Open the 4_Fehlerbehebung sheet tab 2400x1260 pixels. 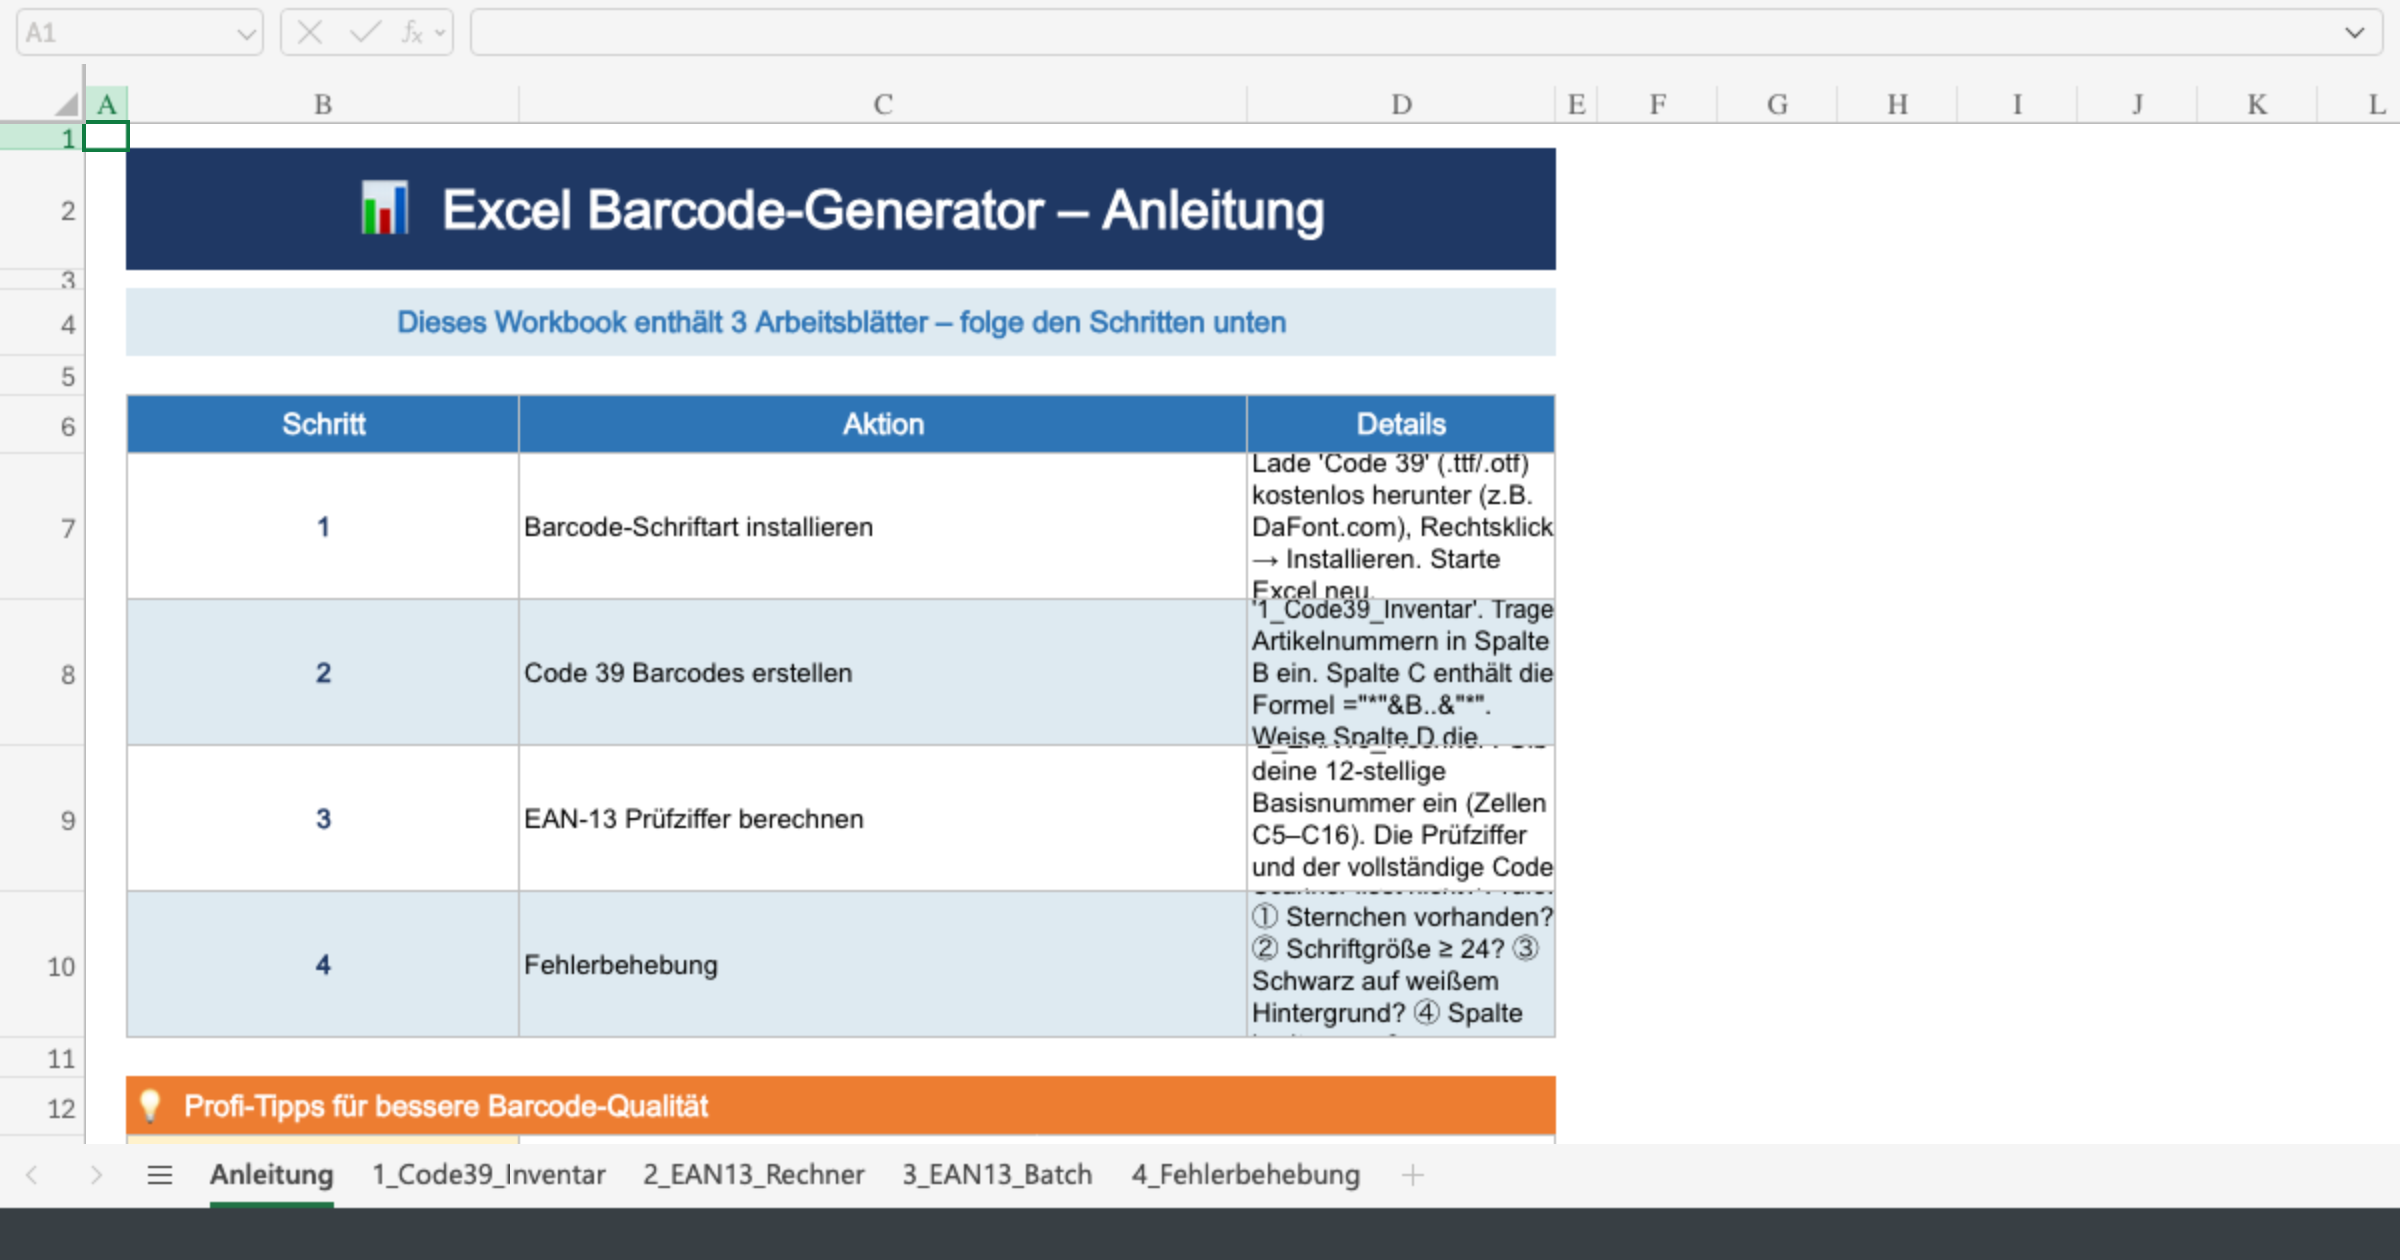coord(1246,1175)
